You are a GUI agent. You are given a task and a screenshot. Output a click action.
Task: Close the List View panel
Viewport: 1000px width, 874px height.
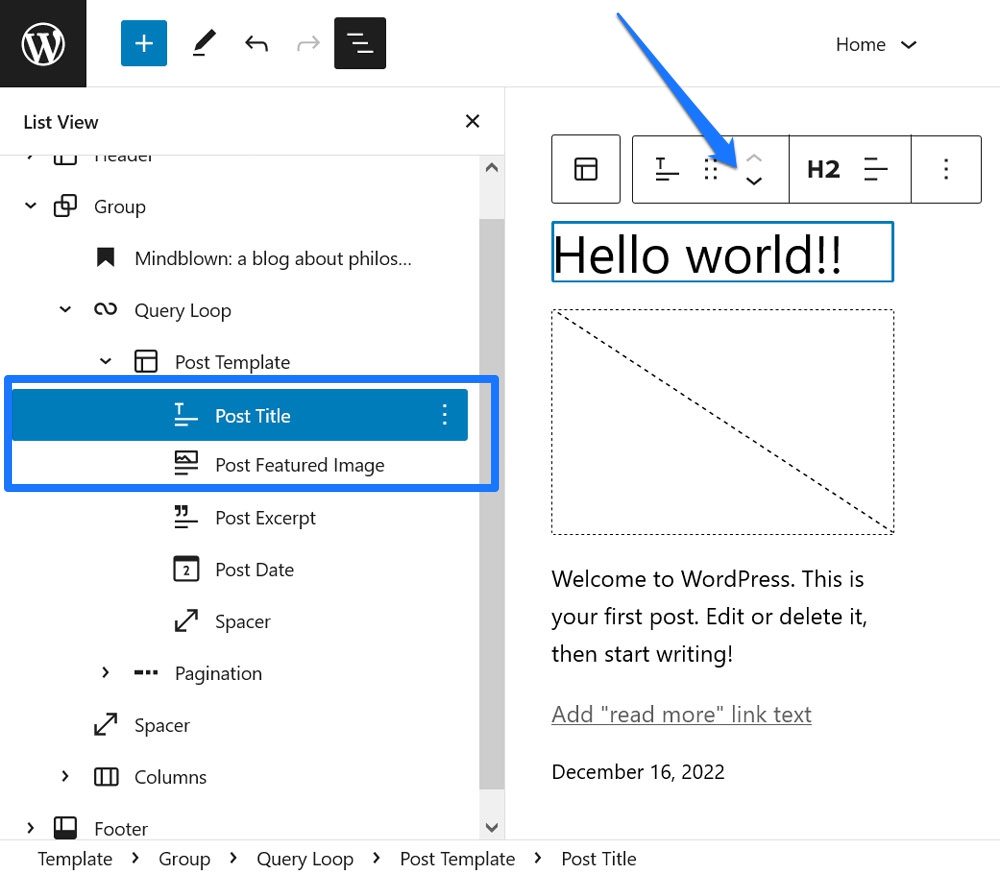click(473, 122)
